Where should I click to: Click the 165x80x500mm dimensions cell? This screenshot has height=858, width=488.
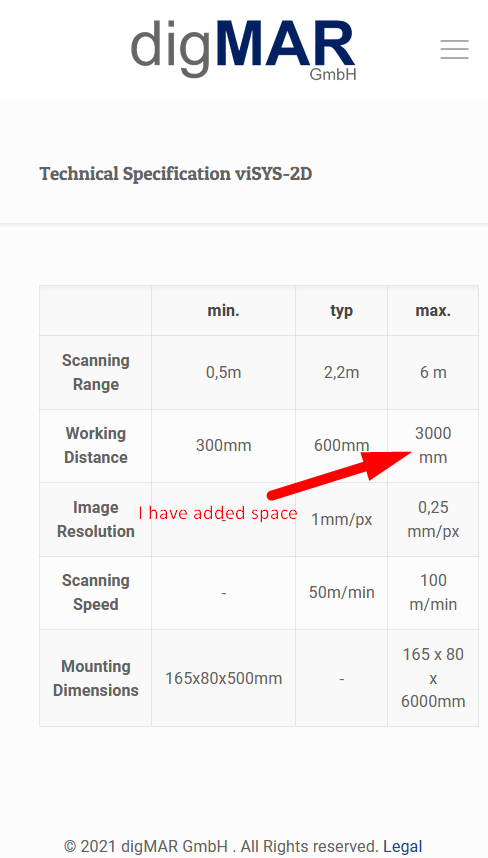click(x=223, y=678)
